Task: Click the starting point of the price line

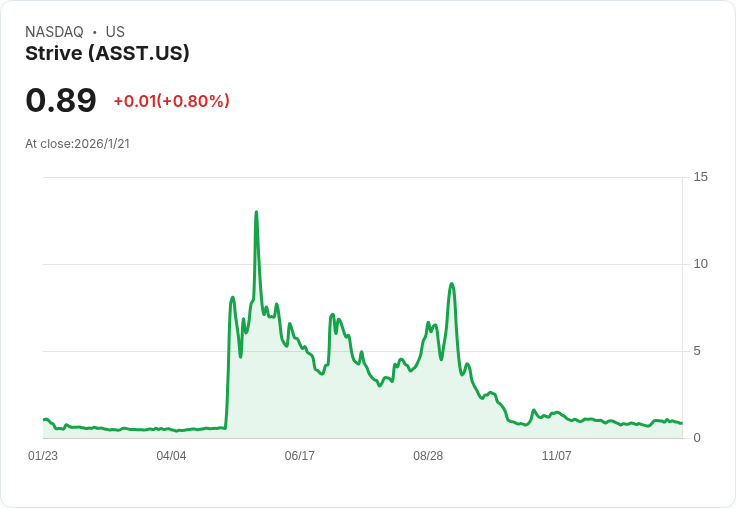Action: [x=44, y=420]
